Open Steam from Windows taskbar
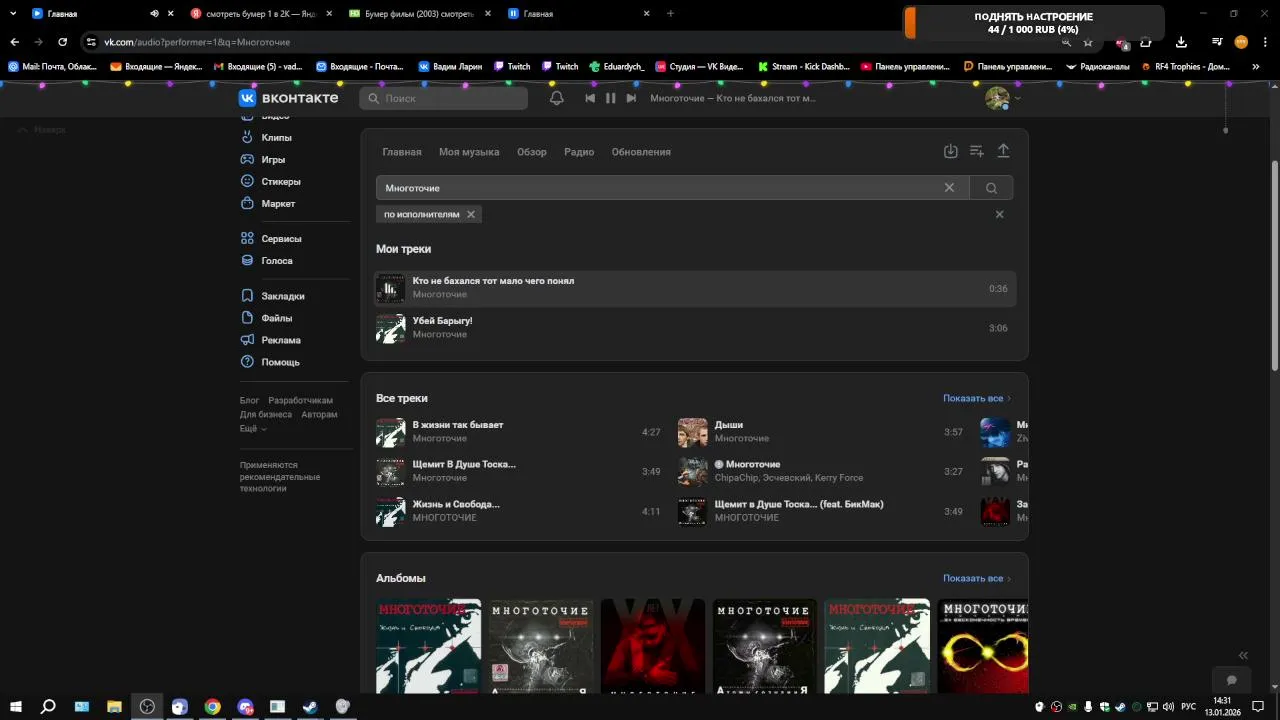The width and height of the screenshot is (1280, 720). (310, 706)
